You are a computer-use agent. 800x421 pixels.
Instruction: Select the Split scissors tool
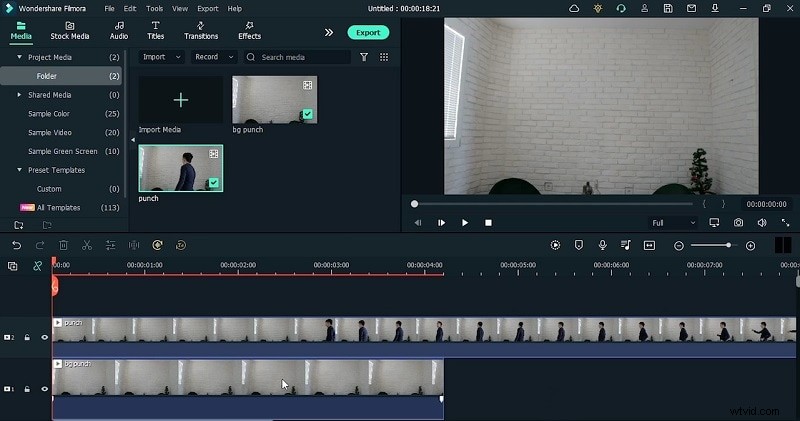tap(87, 245)
